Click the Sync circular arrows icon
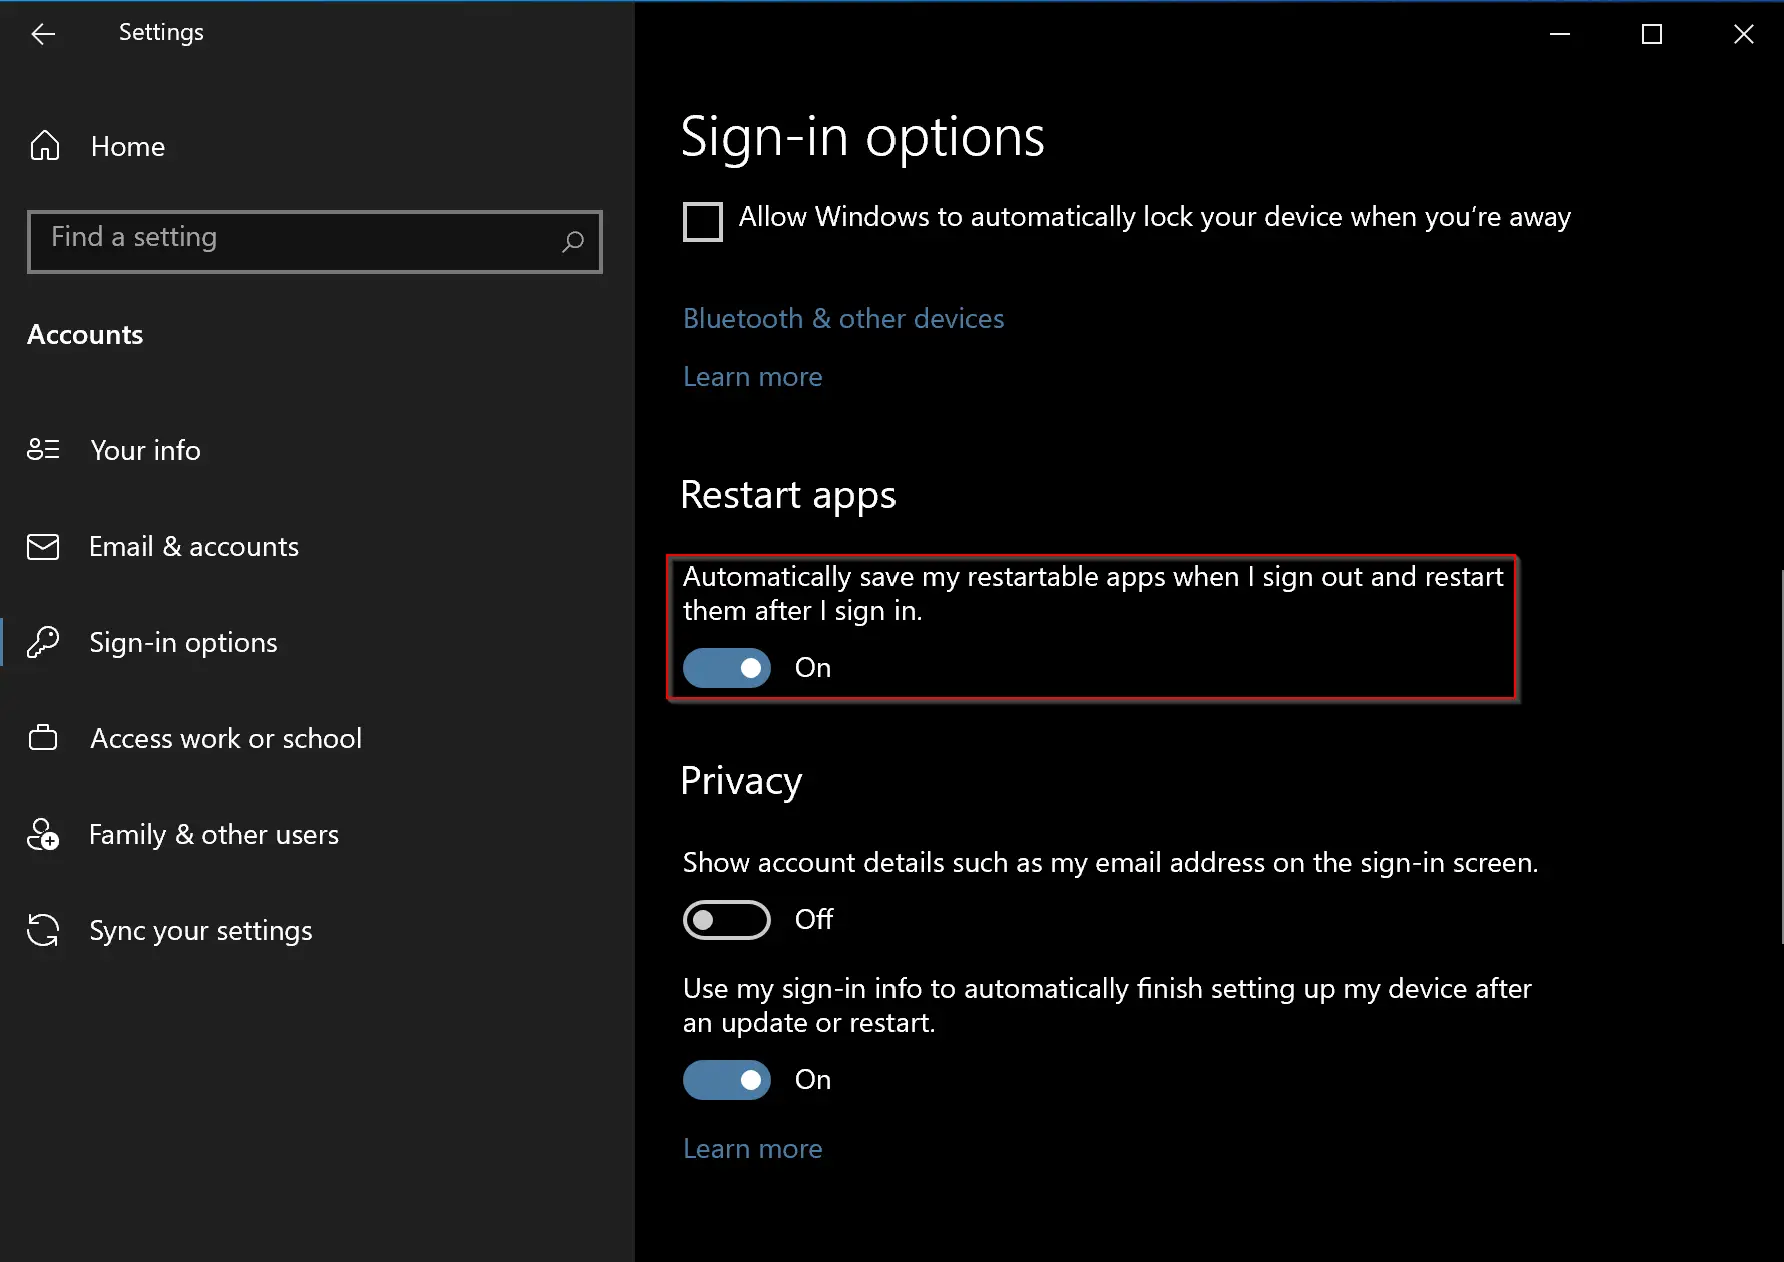The height and width of the screenshot is (1262, 1784). [x=43, y=930]
